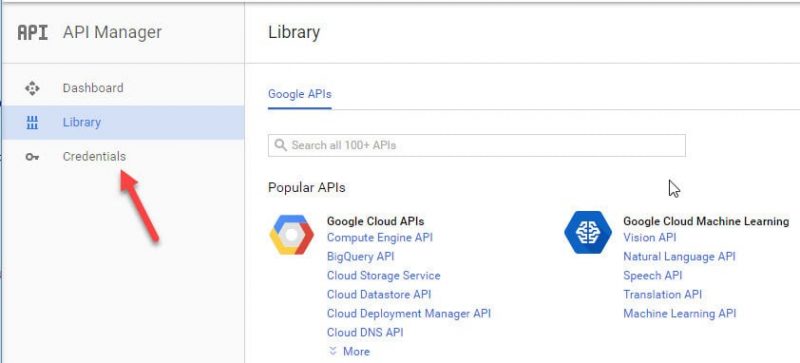The height and width of the screenshot is (363, 800).
Task: Focus the Search all 100+ APIs field
Action: click(477, 146)
